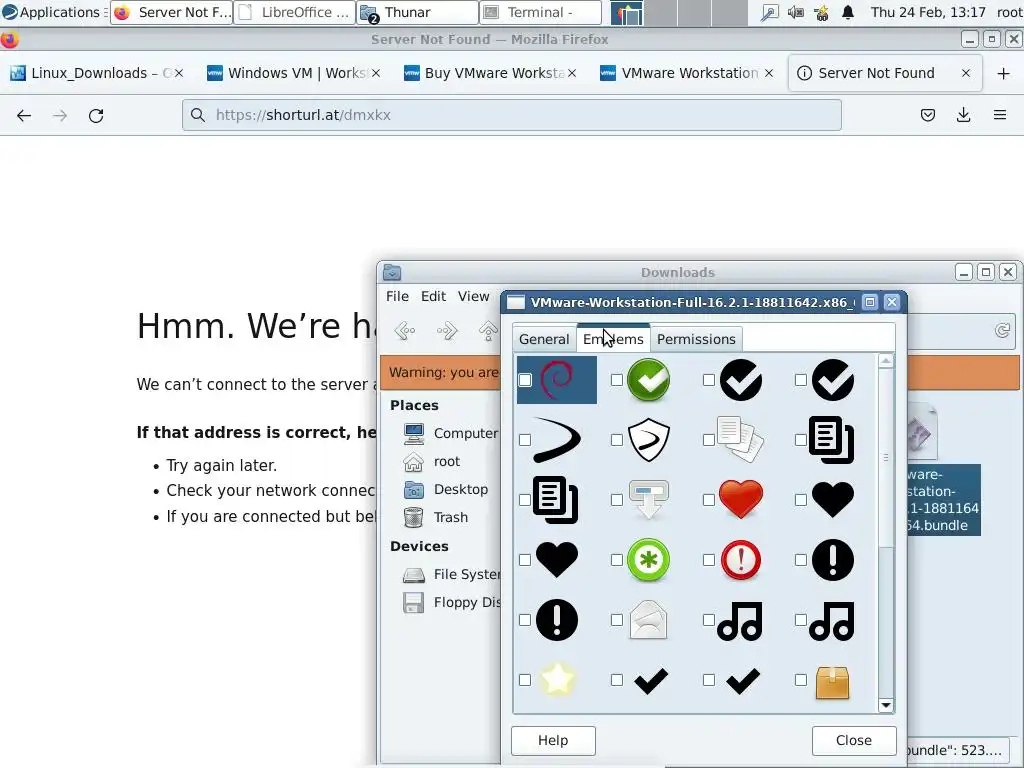Click the volume icon in system tray
Viewport: 1024px width, 768px height.
click(x=795, y=12)
